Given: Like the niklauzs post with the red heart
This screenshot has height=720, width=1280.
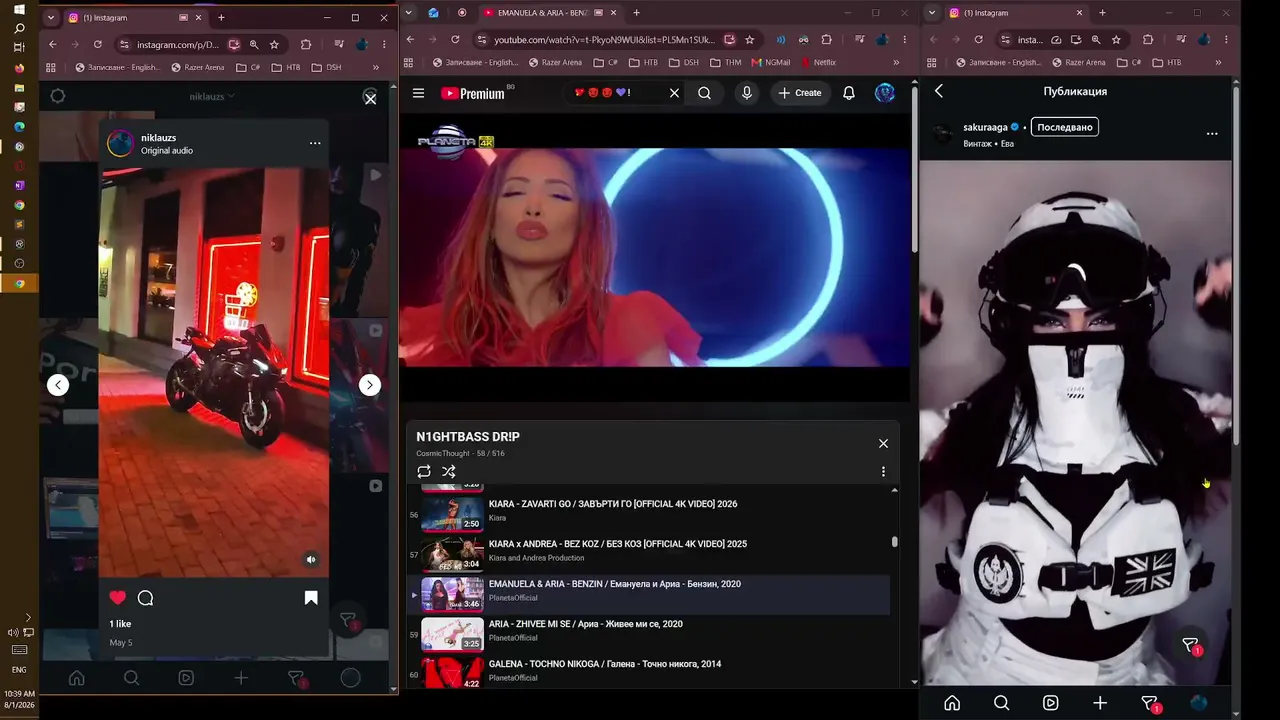Looking at the screenshot, I should (118, 598).
